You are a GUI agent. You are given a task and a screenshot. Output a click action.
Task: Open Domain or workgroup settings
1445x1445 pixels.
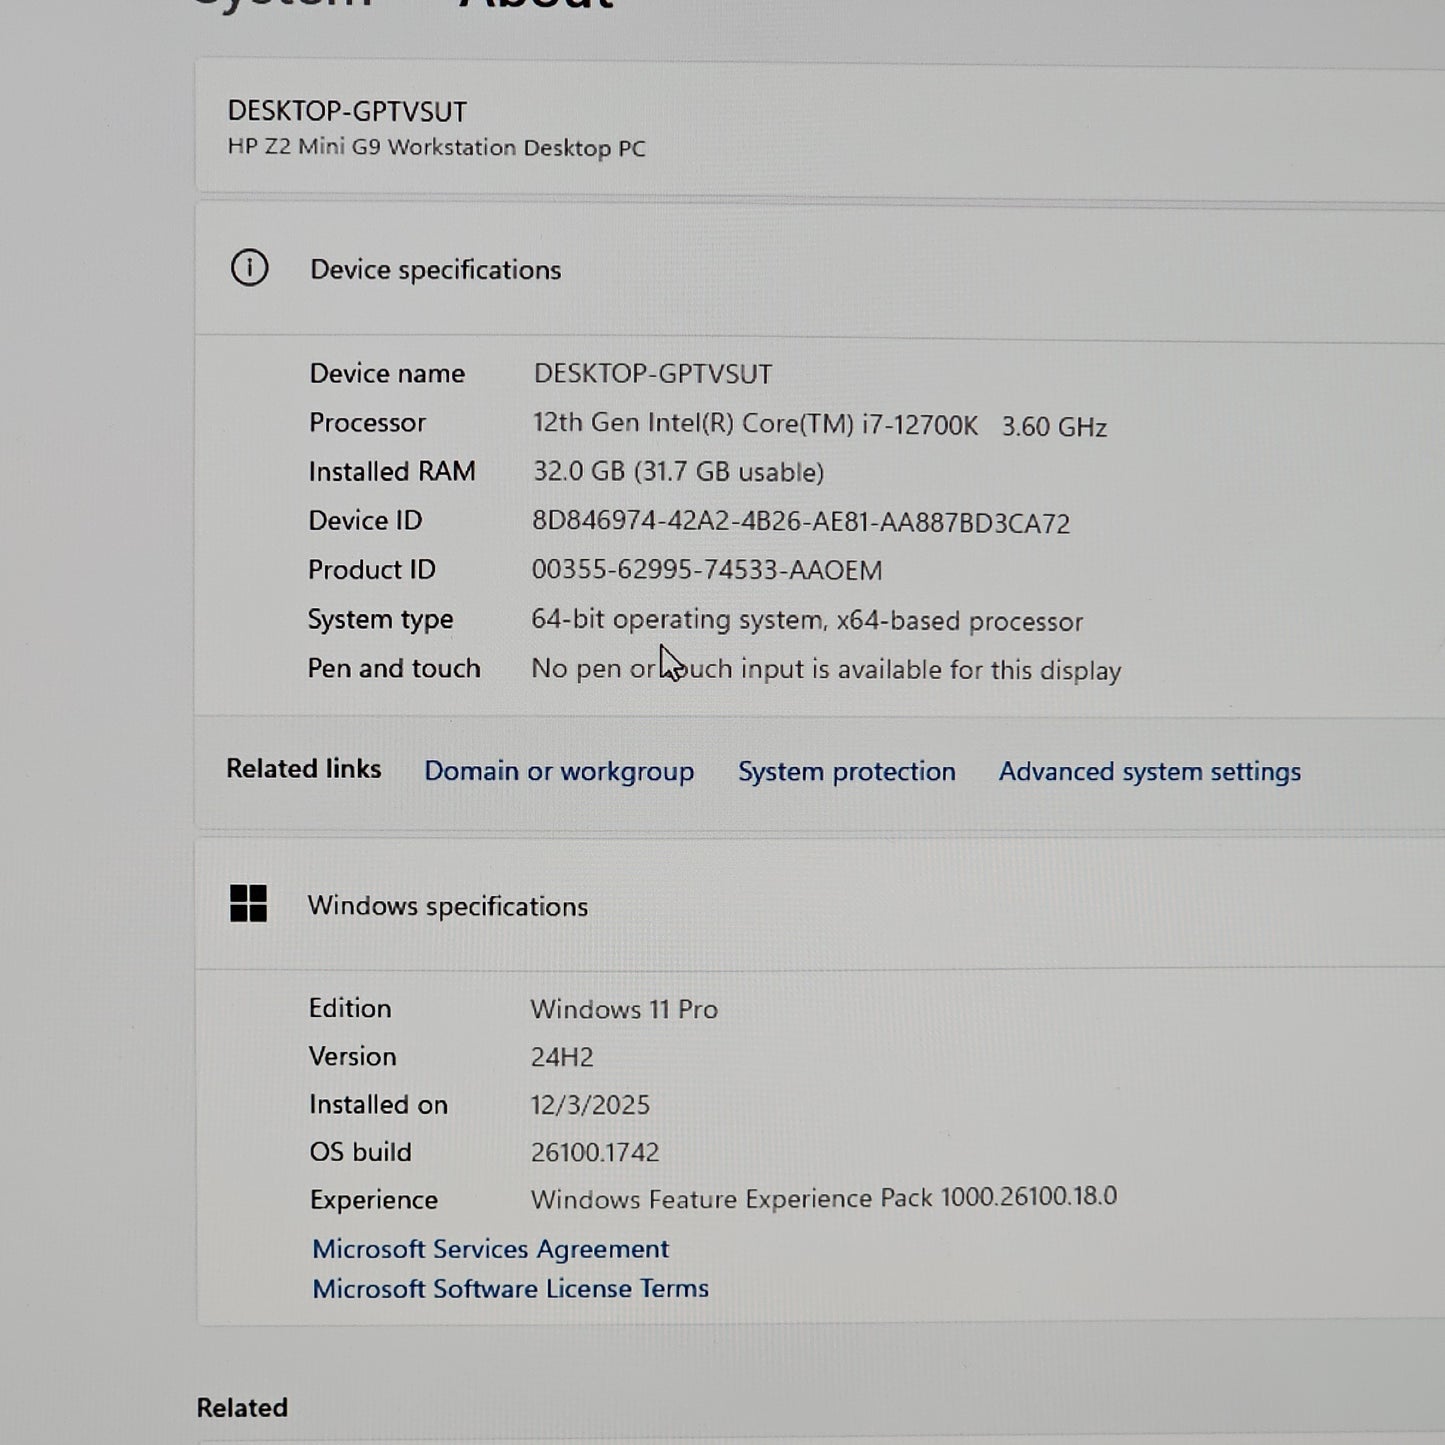pos(559,771)
